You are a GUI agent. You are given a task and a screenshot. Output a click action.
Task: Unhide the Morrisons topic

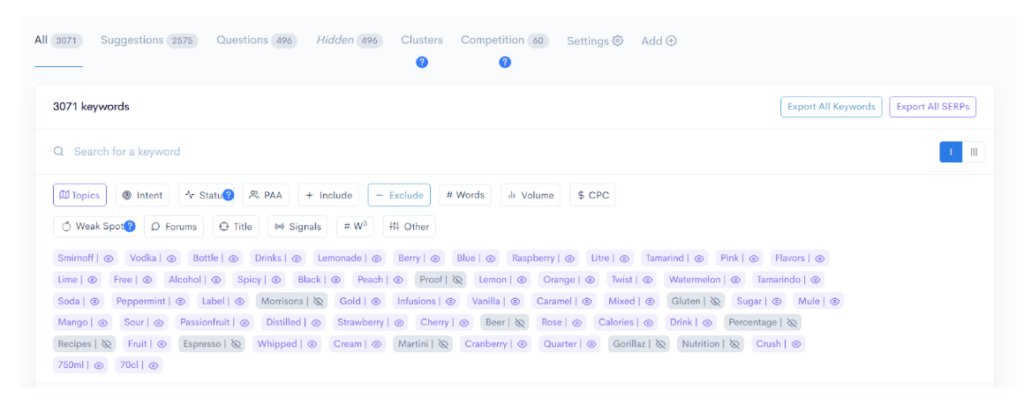[319, 301]
